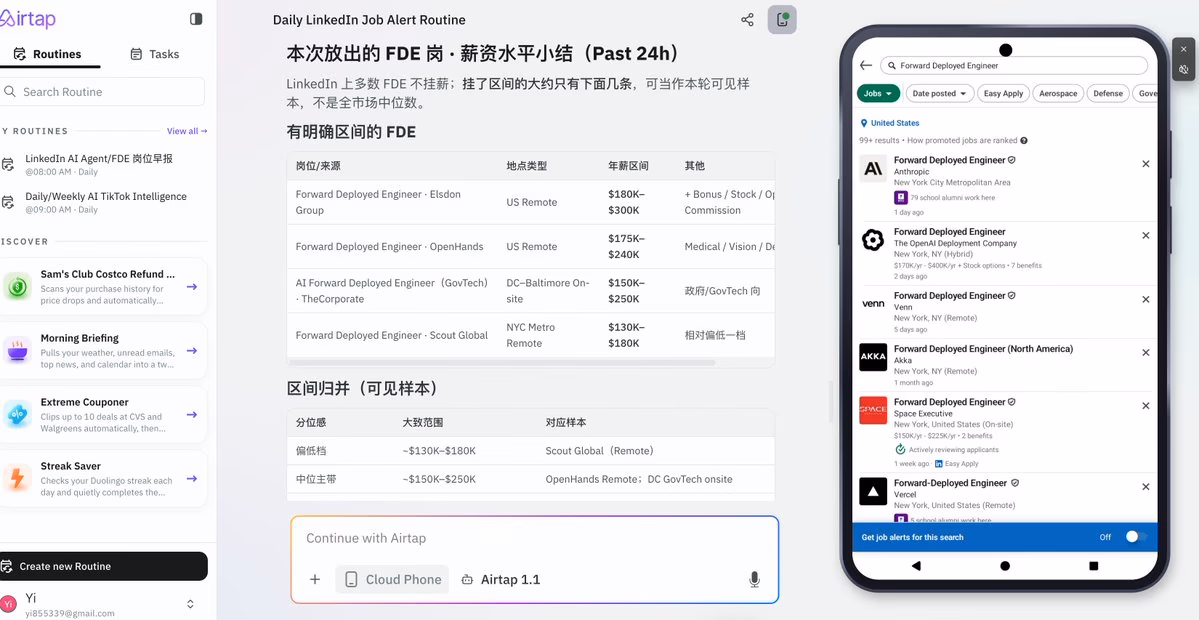1199x620 pixels.
Task: Open View all routines link
Action: click(x=187, y=131)
